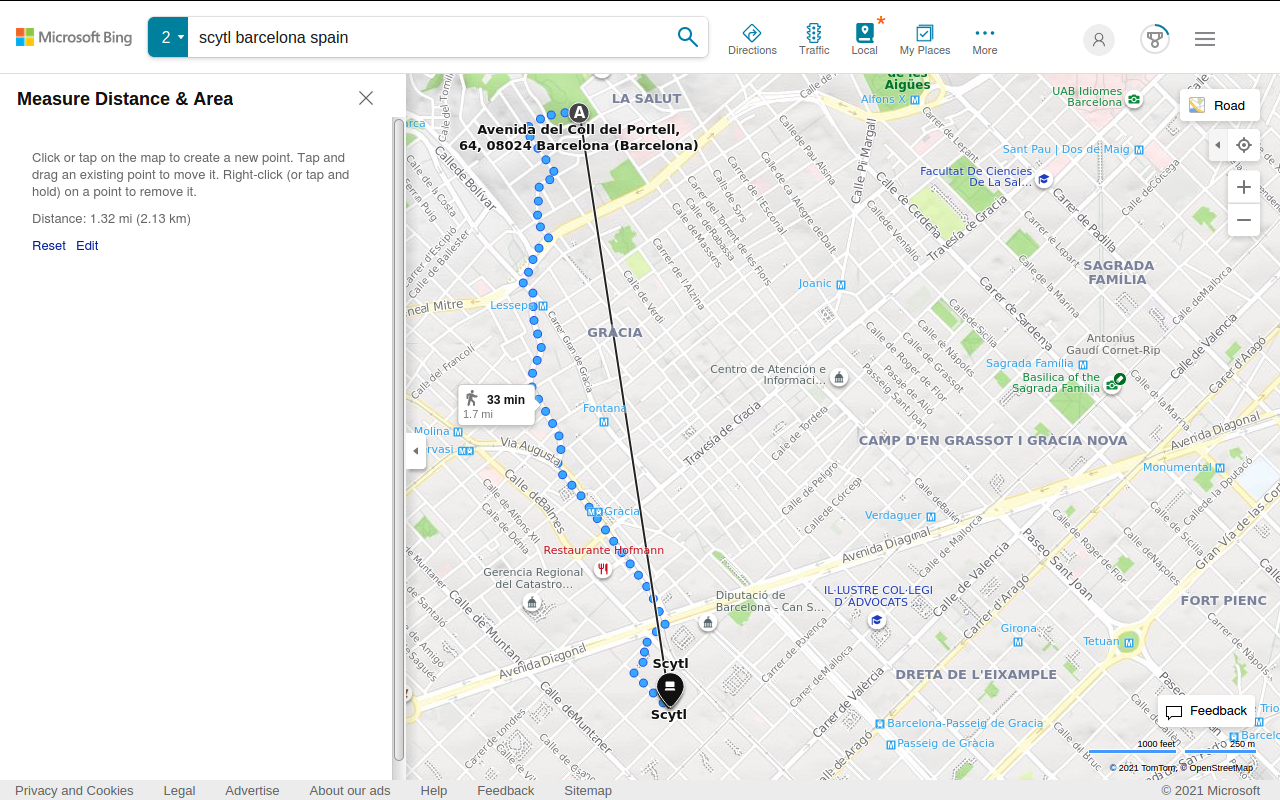Open the Rewards trophy icon

click(1155, 39)
